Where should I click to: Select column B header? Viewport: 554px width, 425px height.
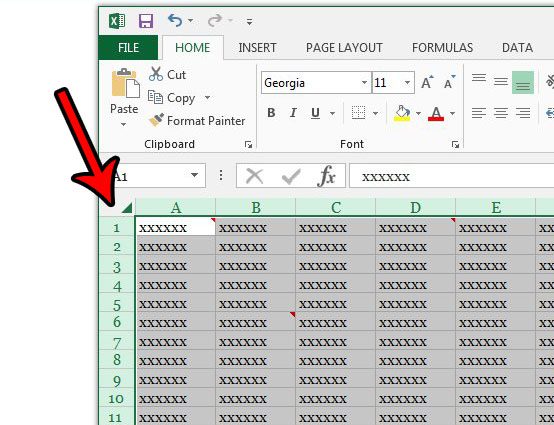(255, 207)
